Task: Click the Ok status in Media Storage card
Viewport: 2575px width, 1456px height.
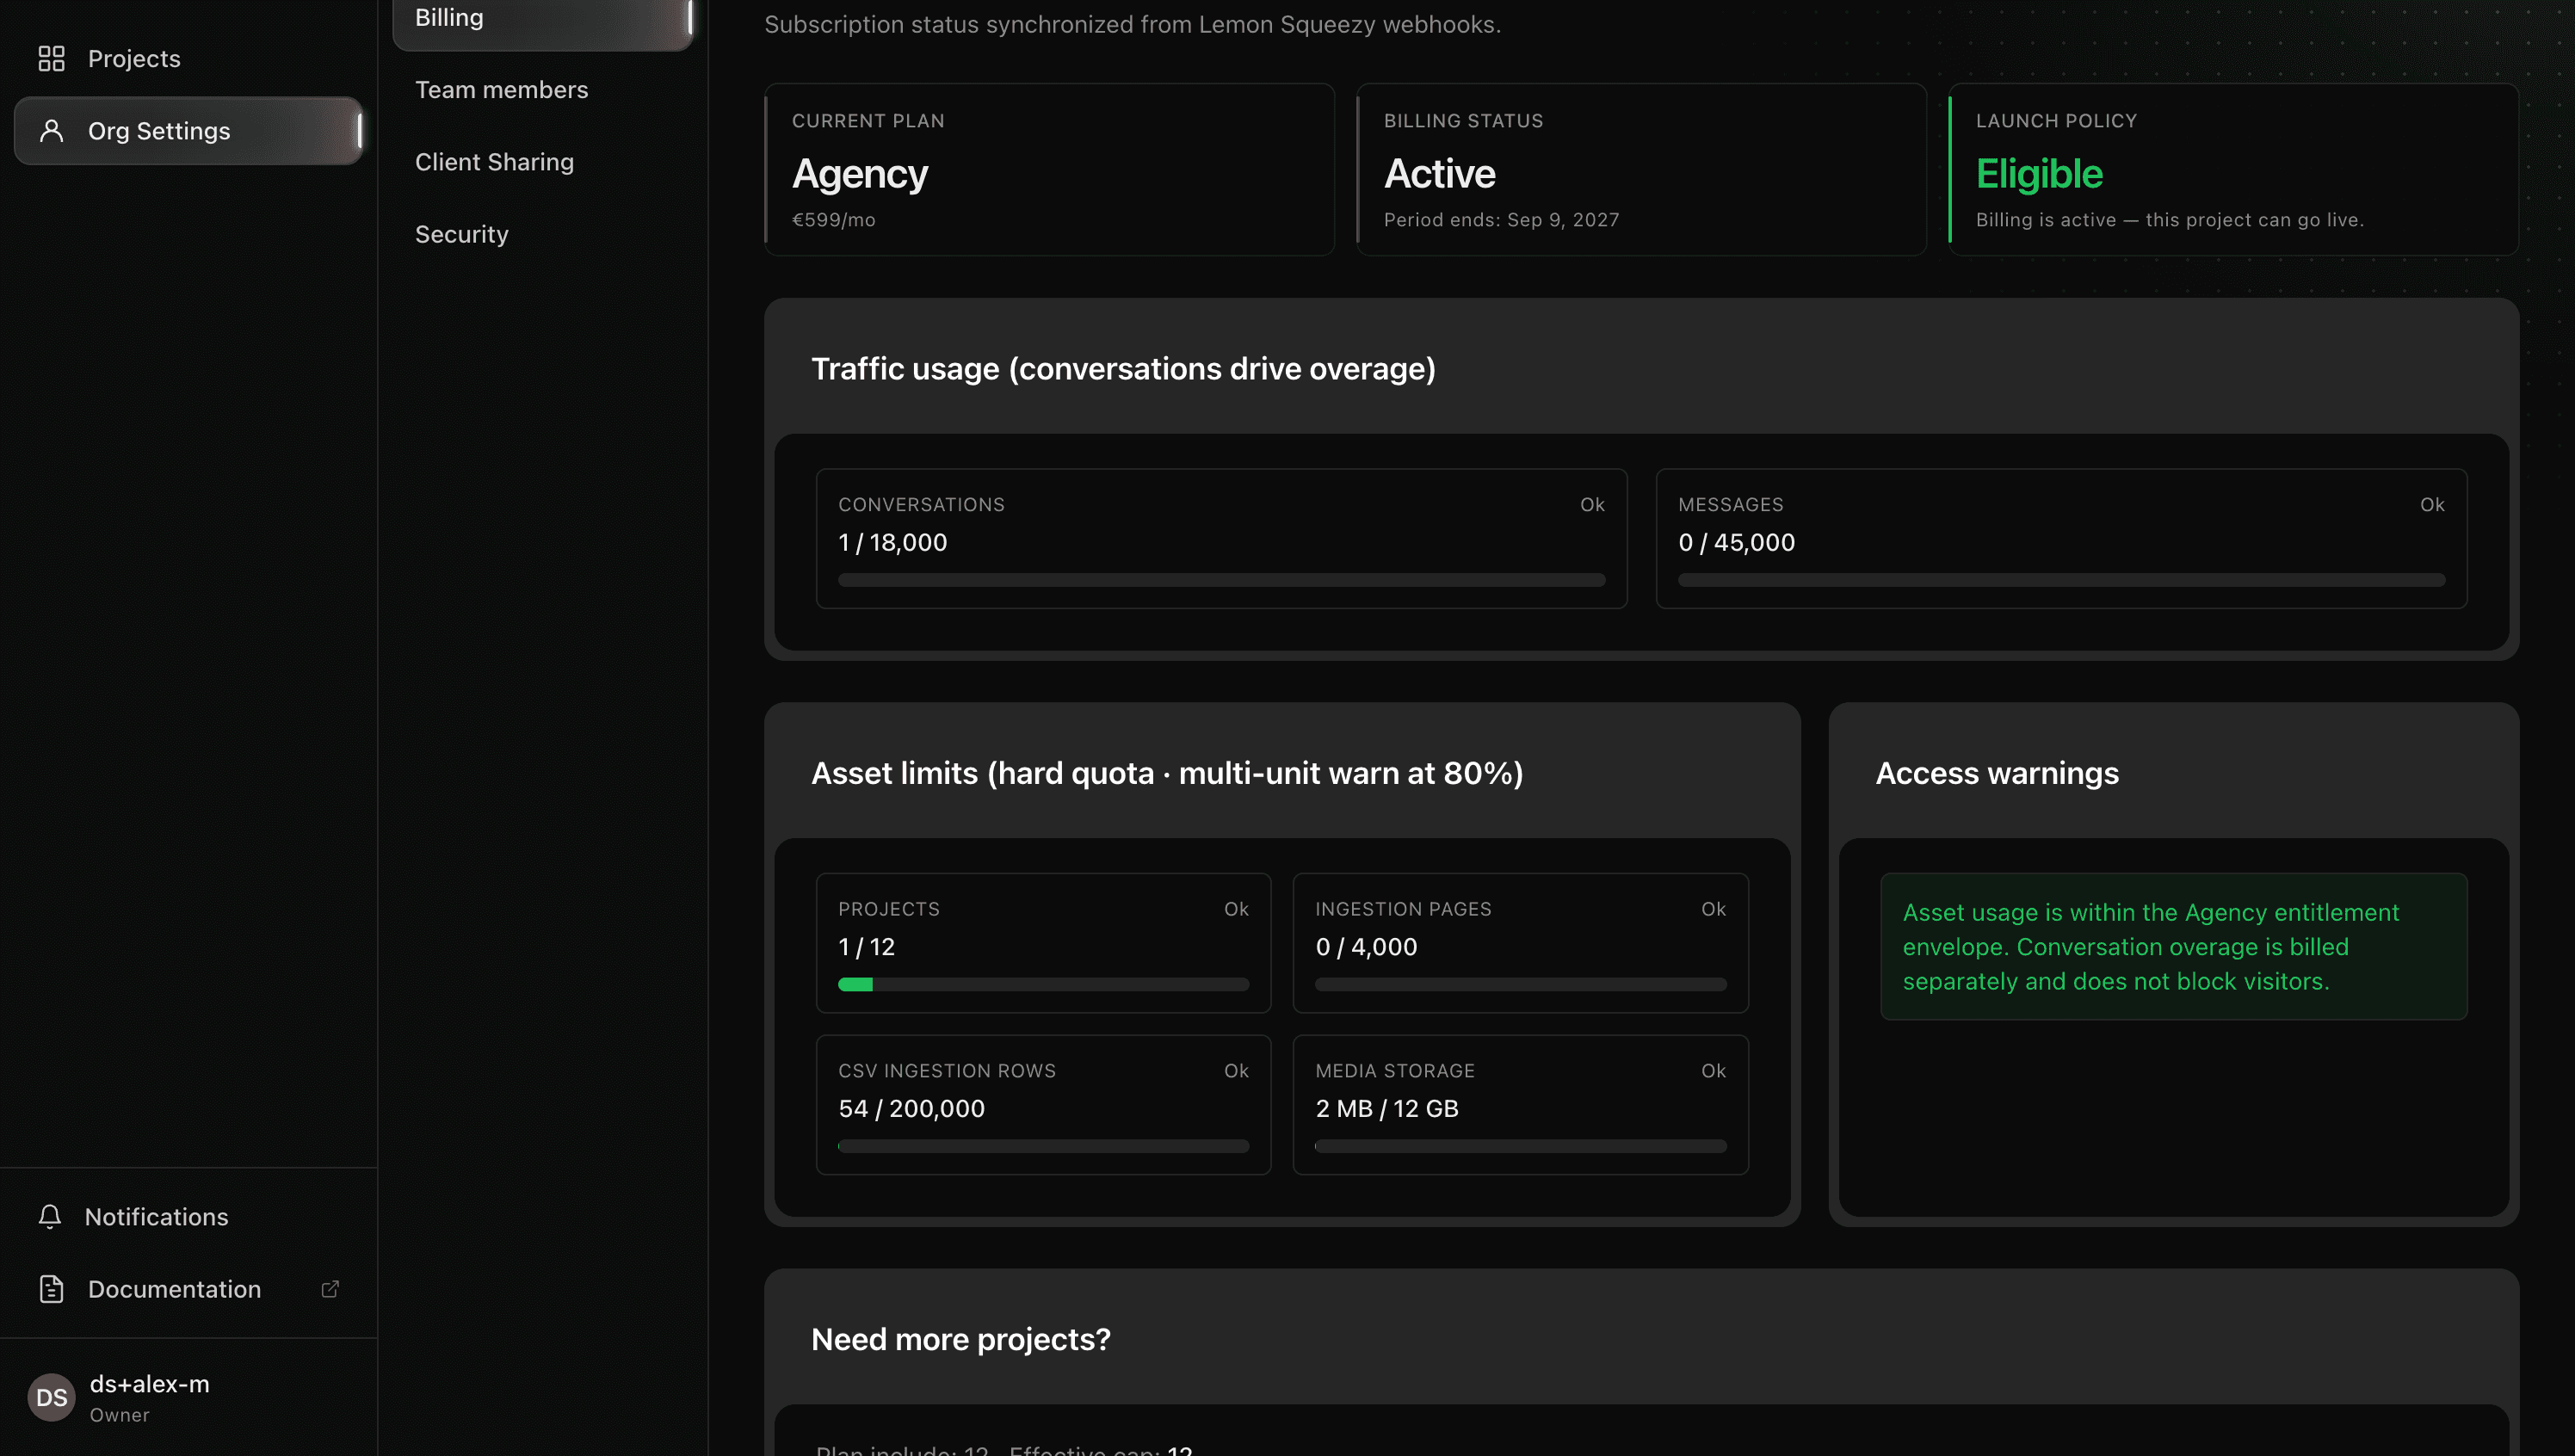Action: 1713,1071
